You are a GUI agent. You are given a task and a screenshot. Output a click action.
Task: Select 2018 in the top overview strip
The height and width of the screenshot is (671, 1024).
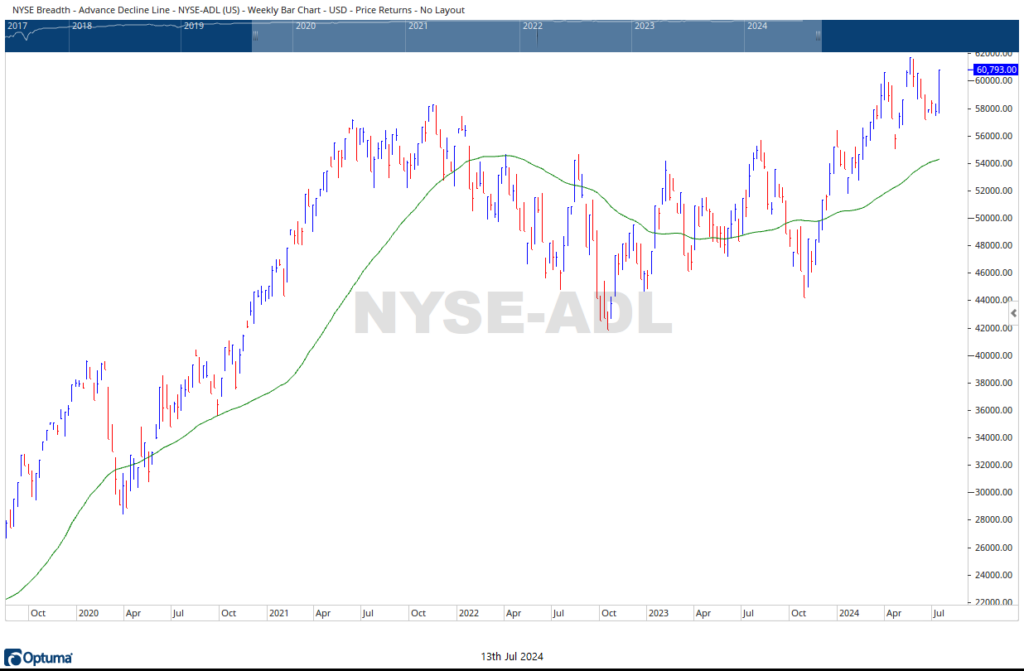tap(83, 25)
